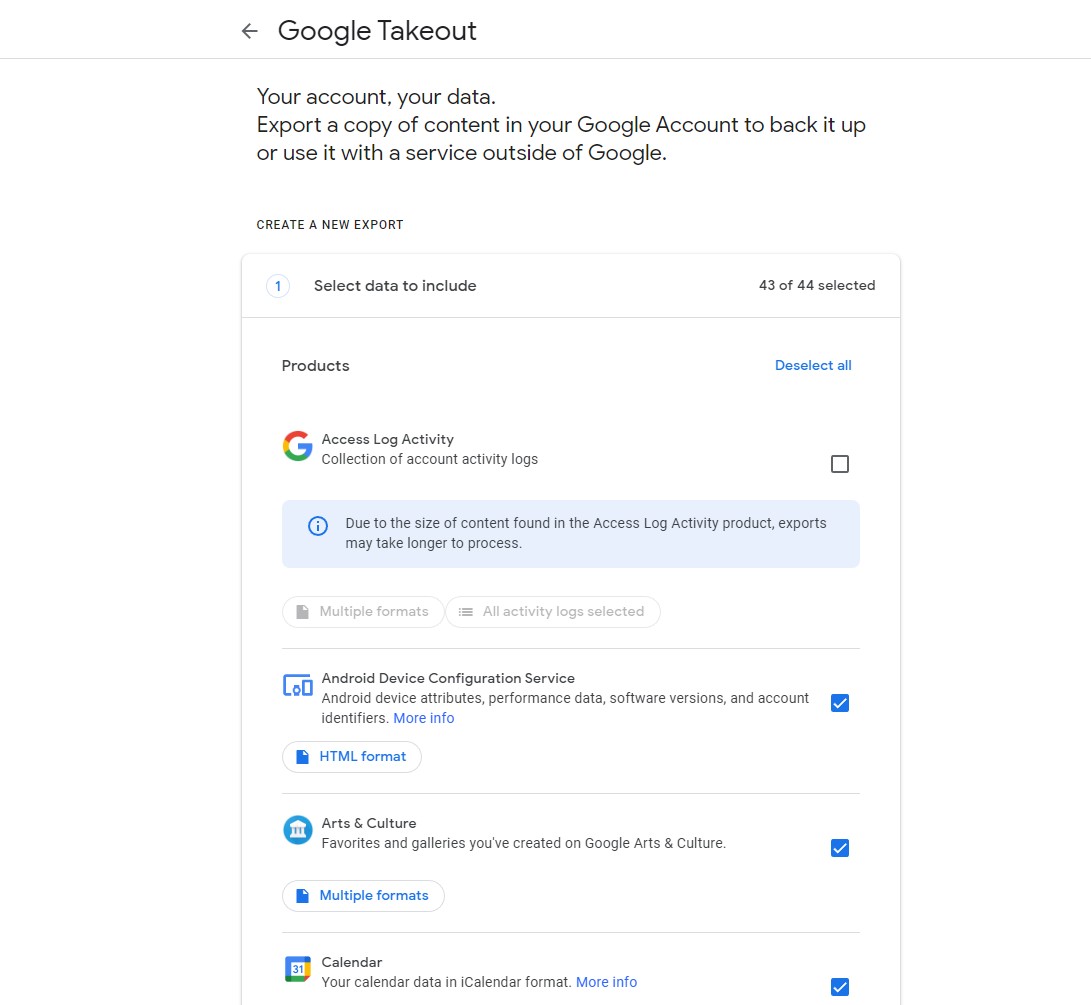Click the Calendar product icon

click(297, 969)
